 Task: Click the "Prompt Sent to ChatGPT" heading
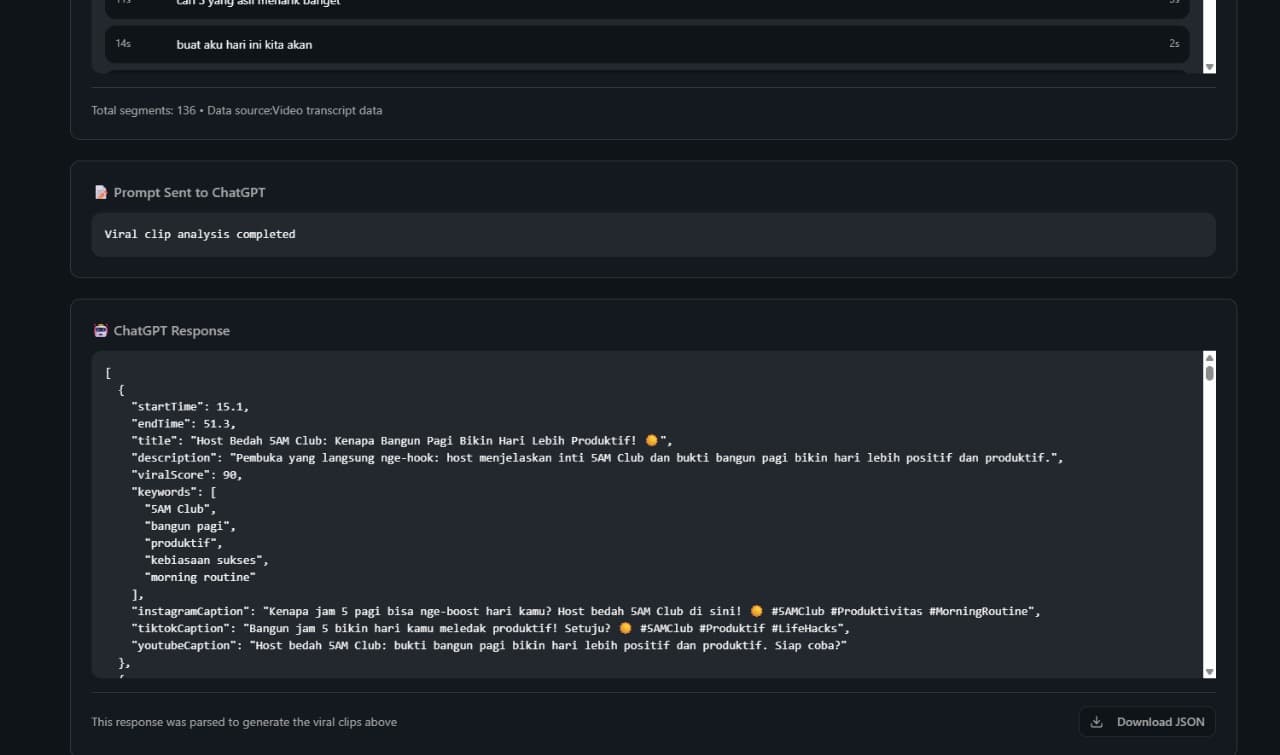coord(189,192)
